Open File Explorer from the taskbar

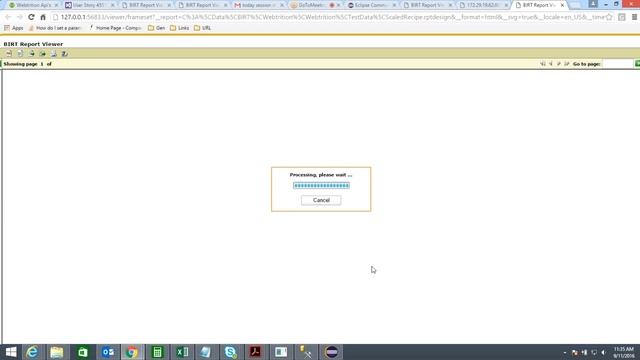click(57, 352)
